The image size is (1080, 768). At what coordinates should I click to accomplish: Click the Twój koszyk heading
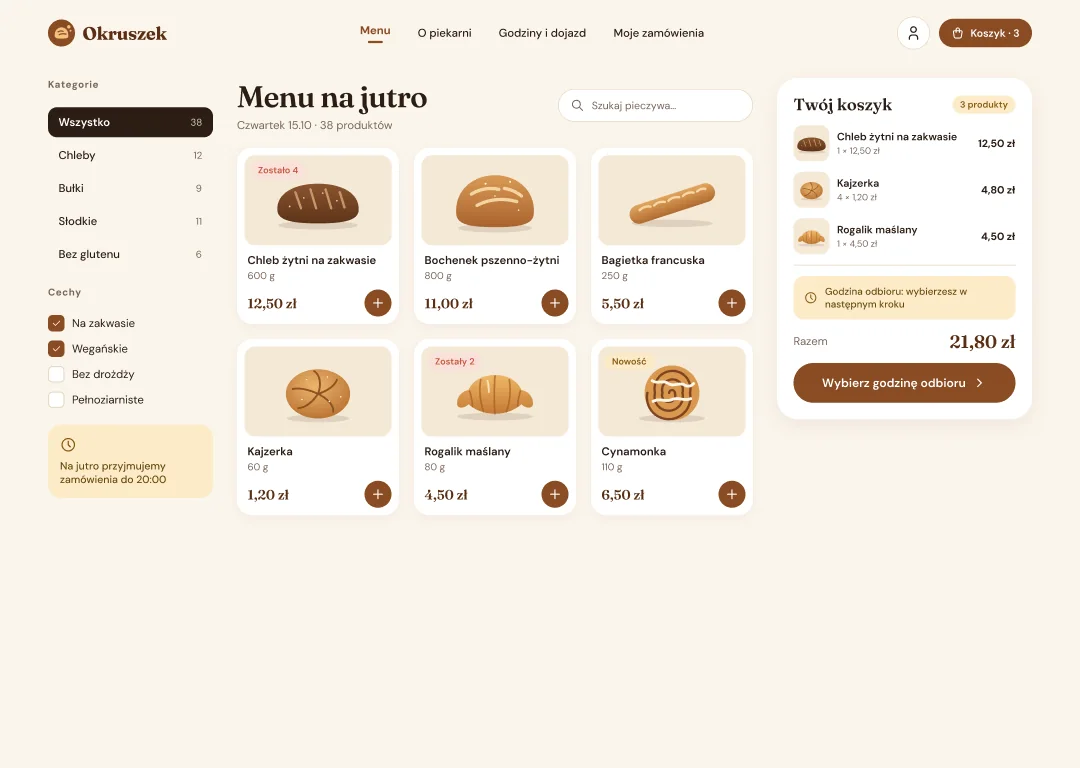[842, 105]
